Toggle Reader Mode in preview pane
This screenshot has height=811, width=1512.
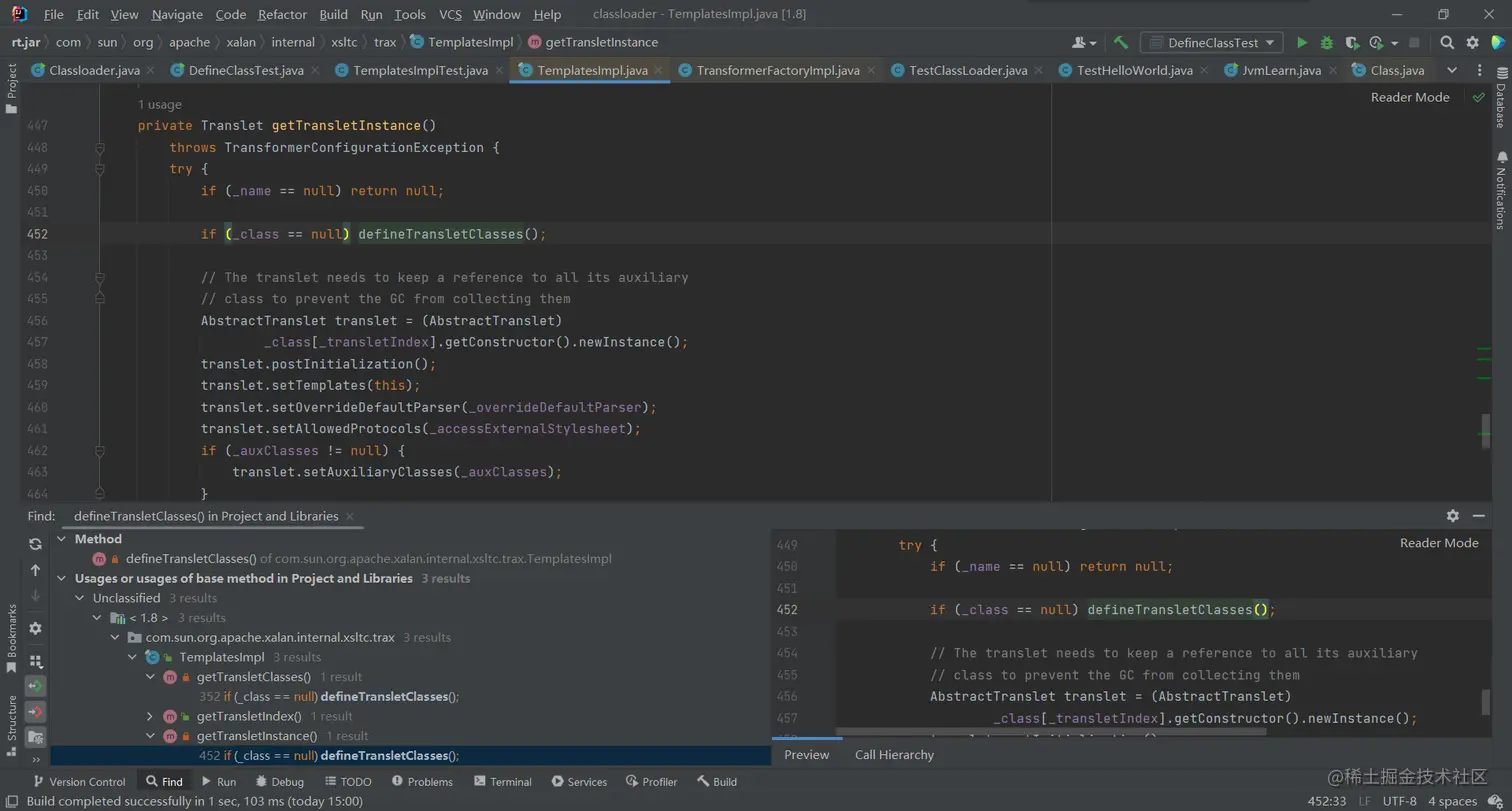click(1439, 542)
